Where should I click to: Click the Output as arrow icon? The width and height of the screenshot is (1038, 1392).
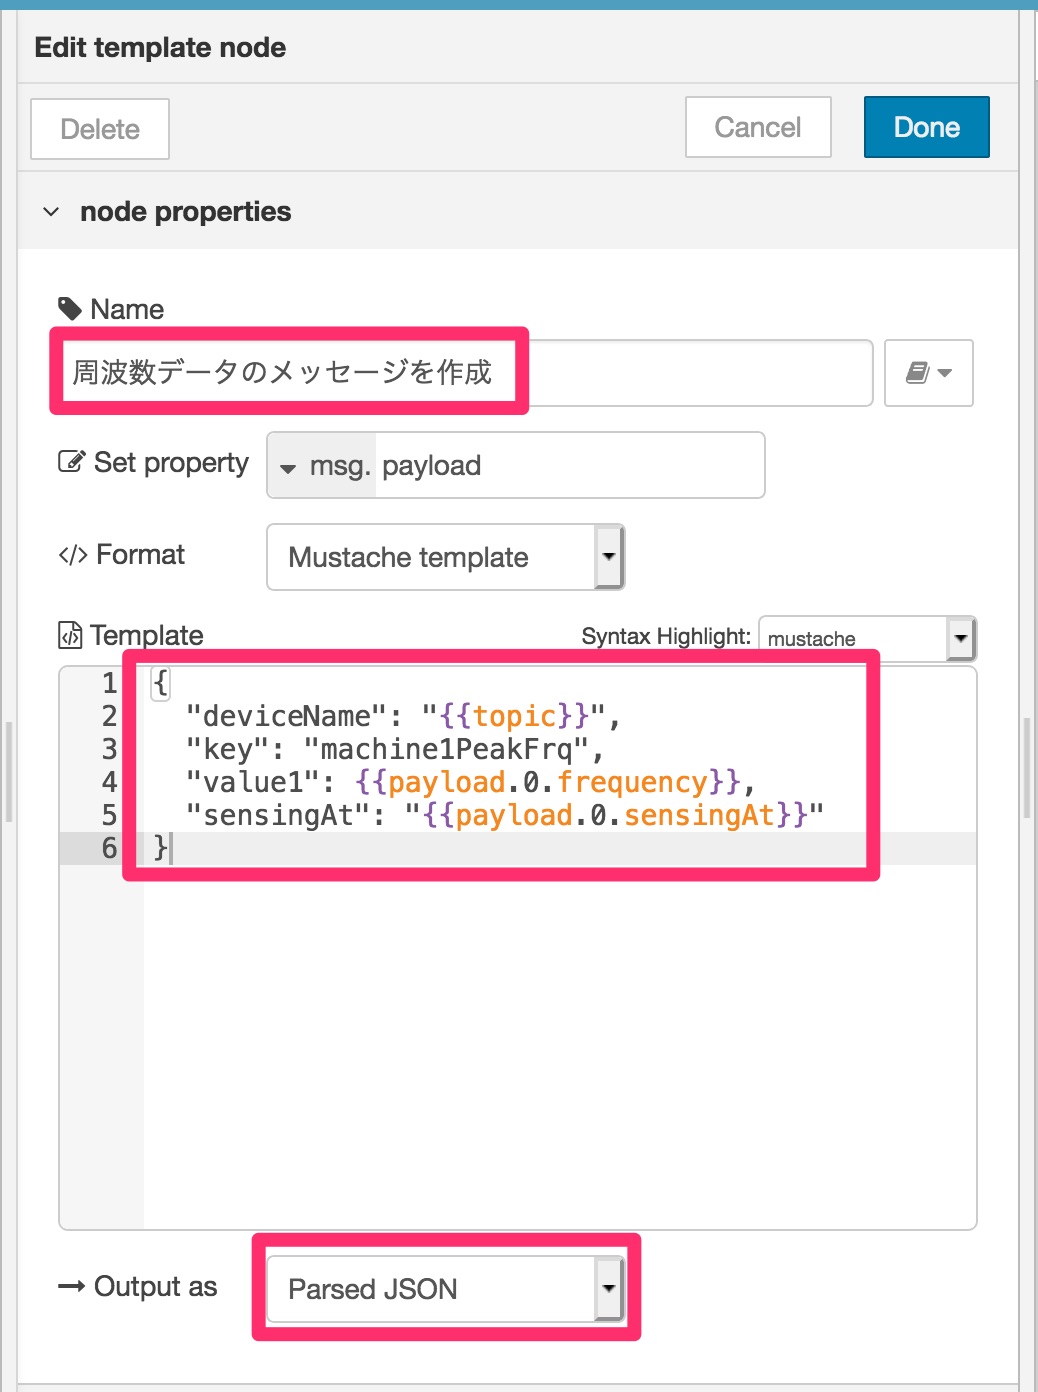click(71, 1286)
